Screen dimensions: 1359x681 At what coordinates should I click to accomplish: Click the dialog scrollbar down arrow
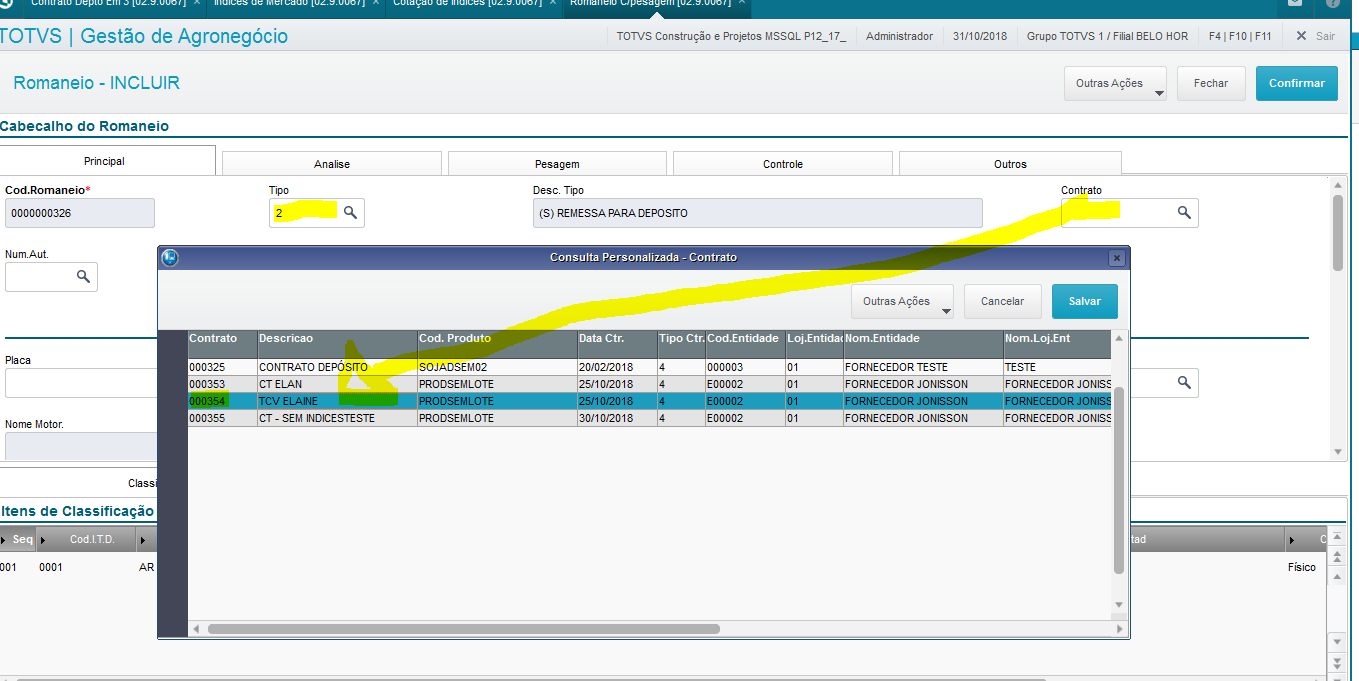[1120, 607]
